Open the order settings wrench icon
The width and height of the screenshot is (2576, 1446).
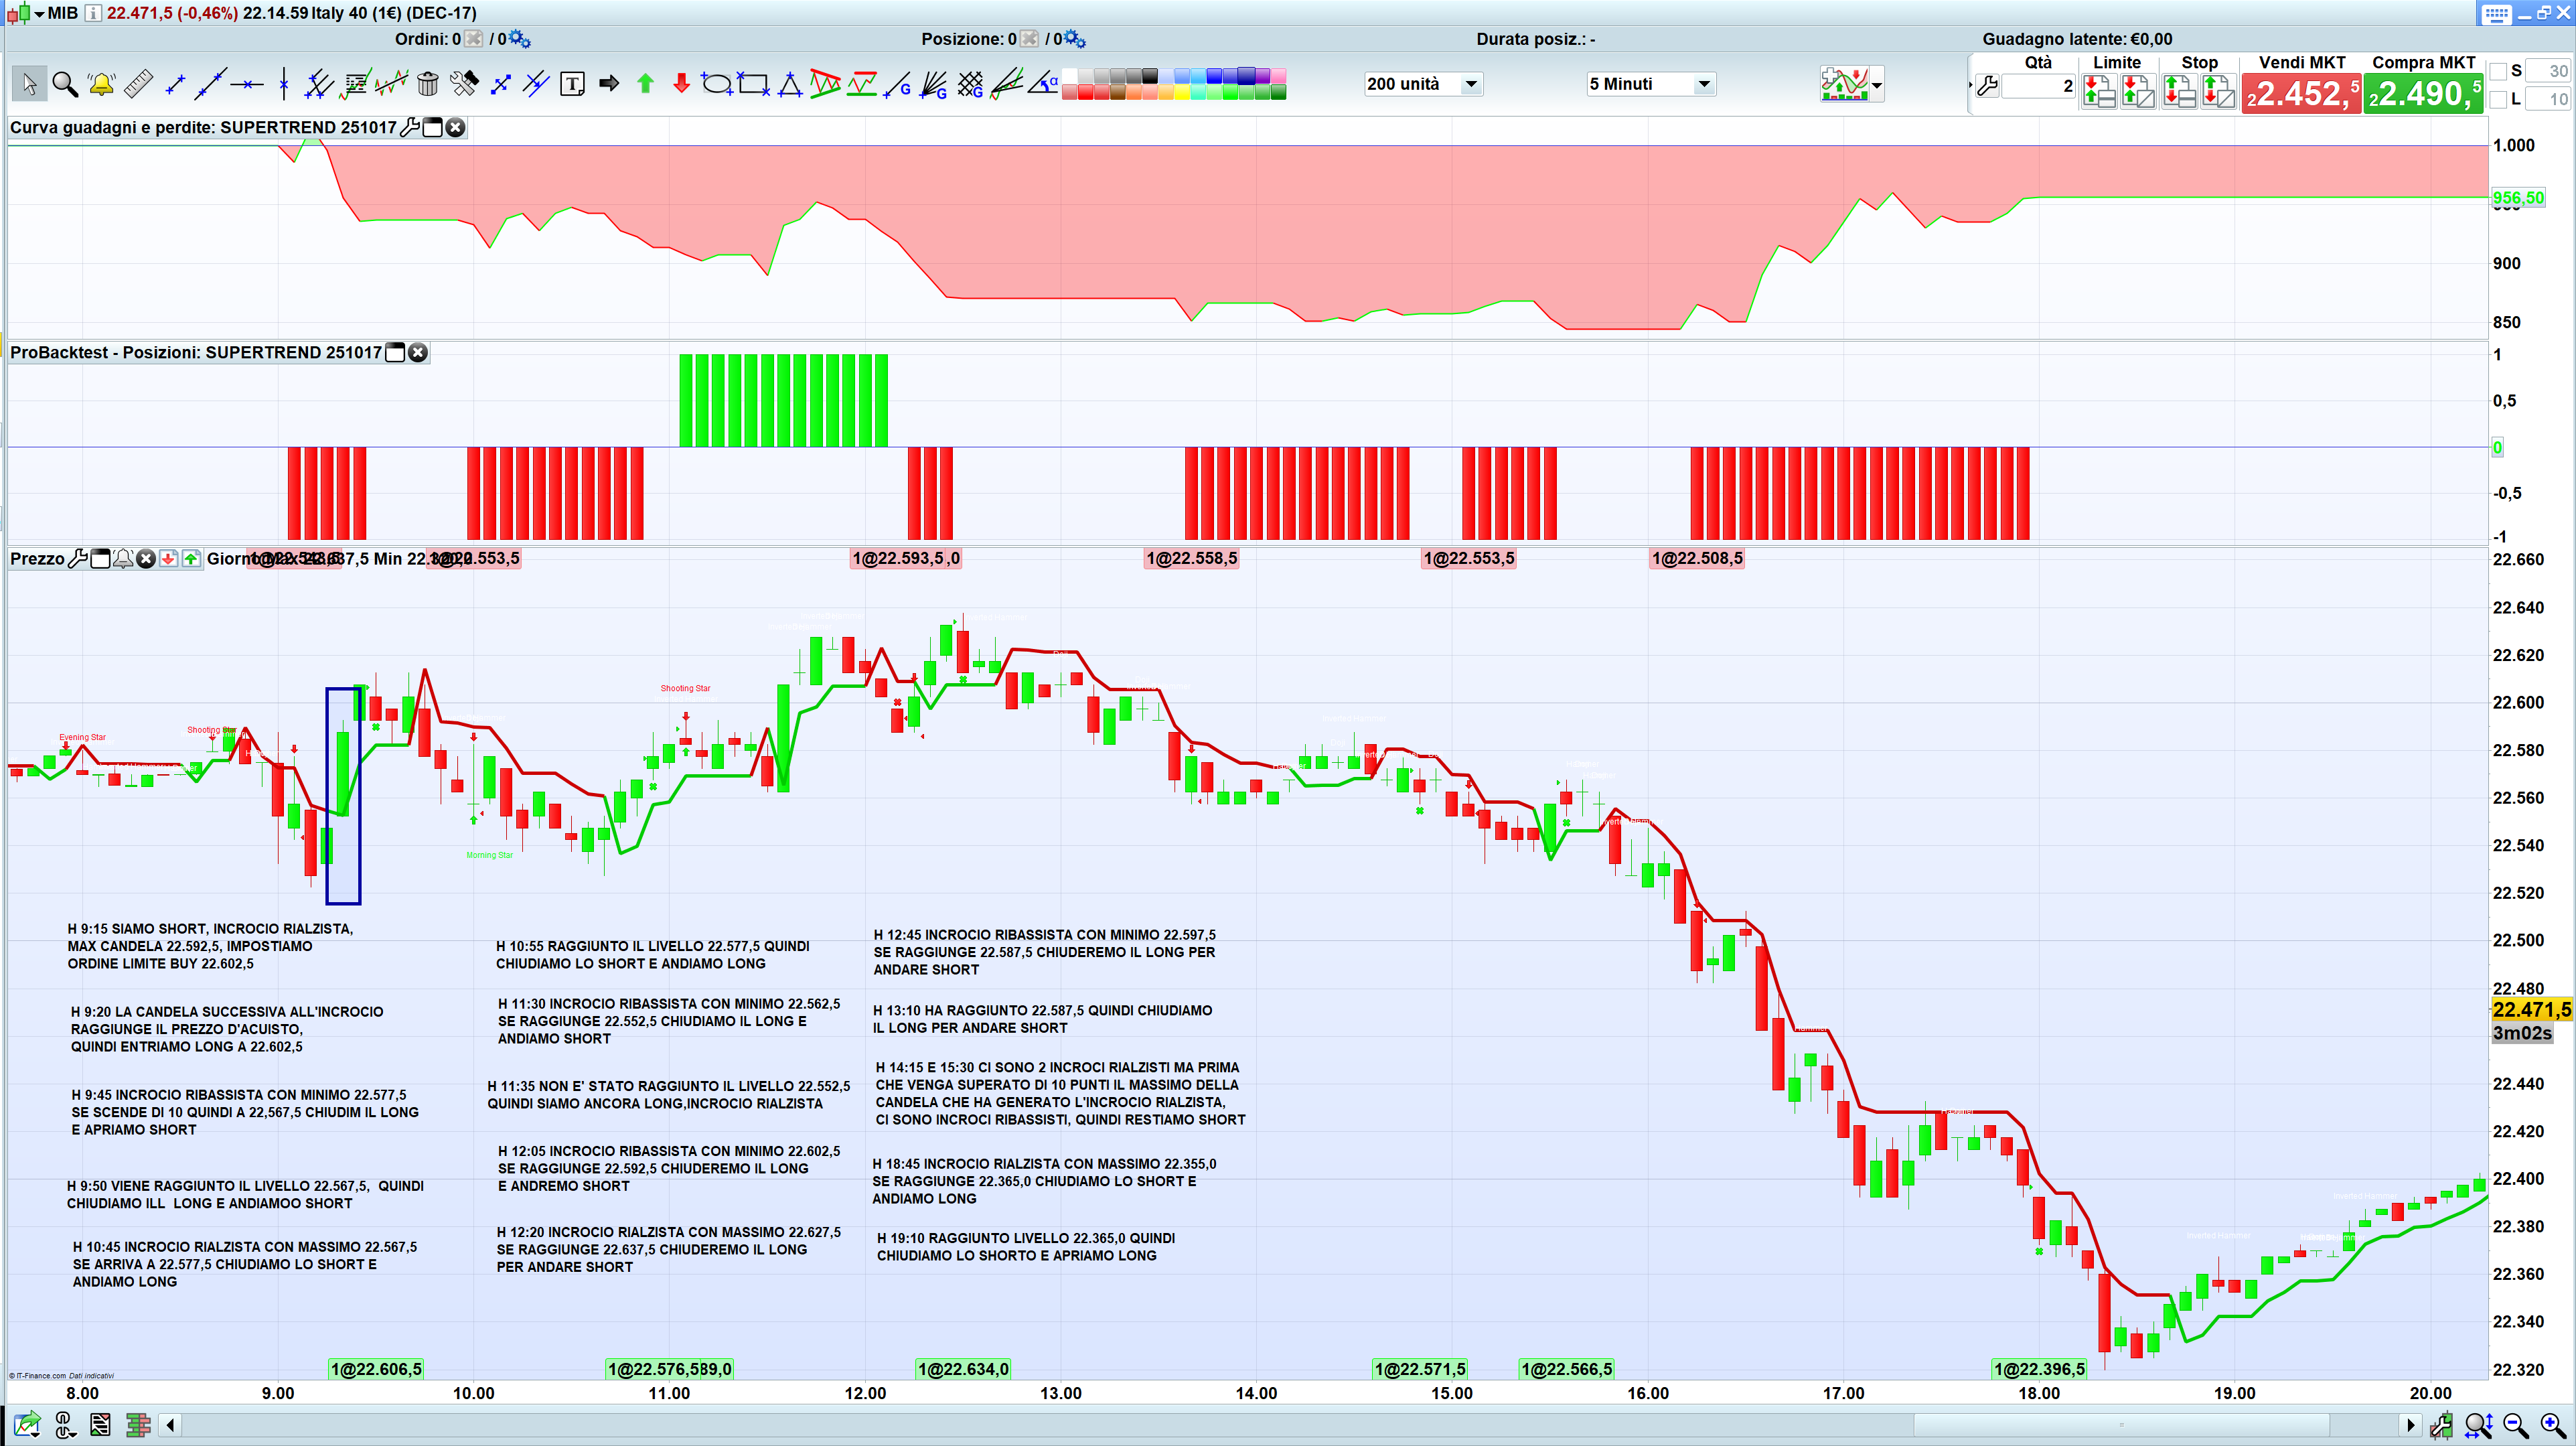click(x=1987, y=86)
